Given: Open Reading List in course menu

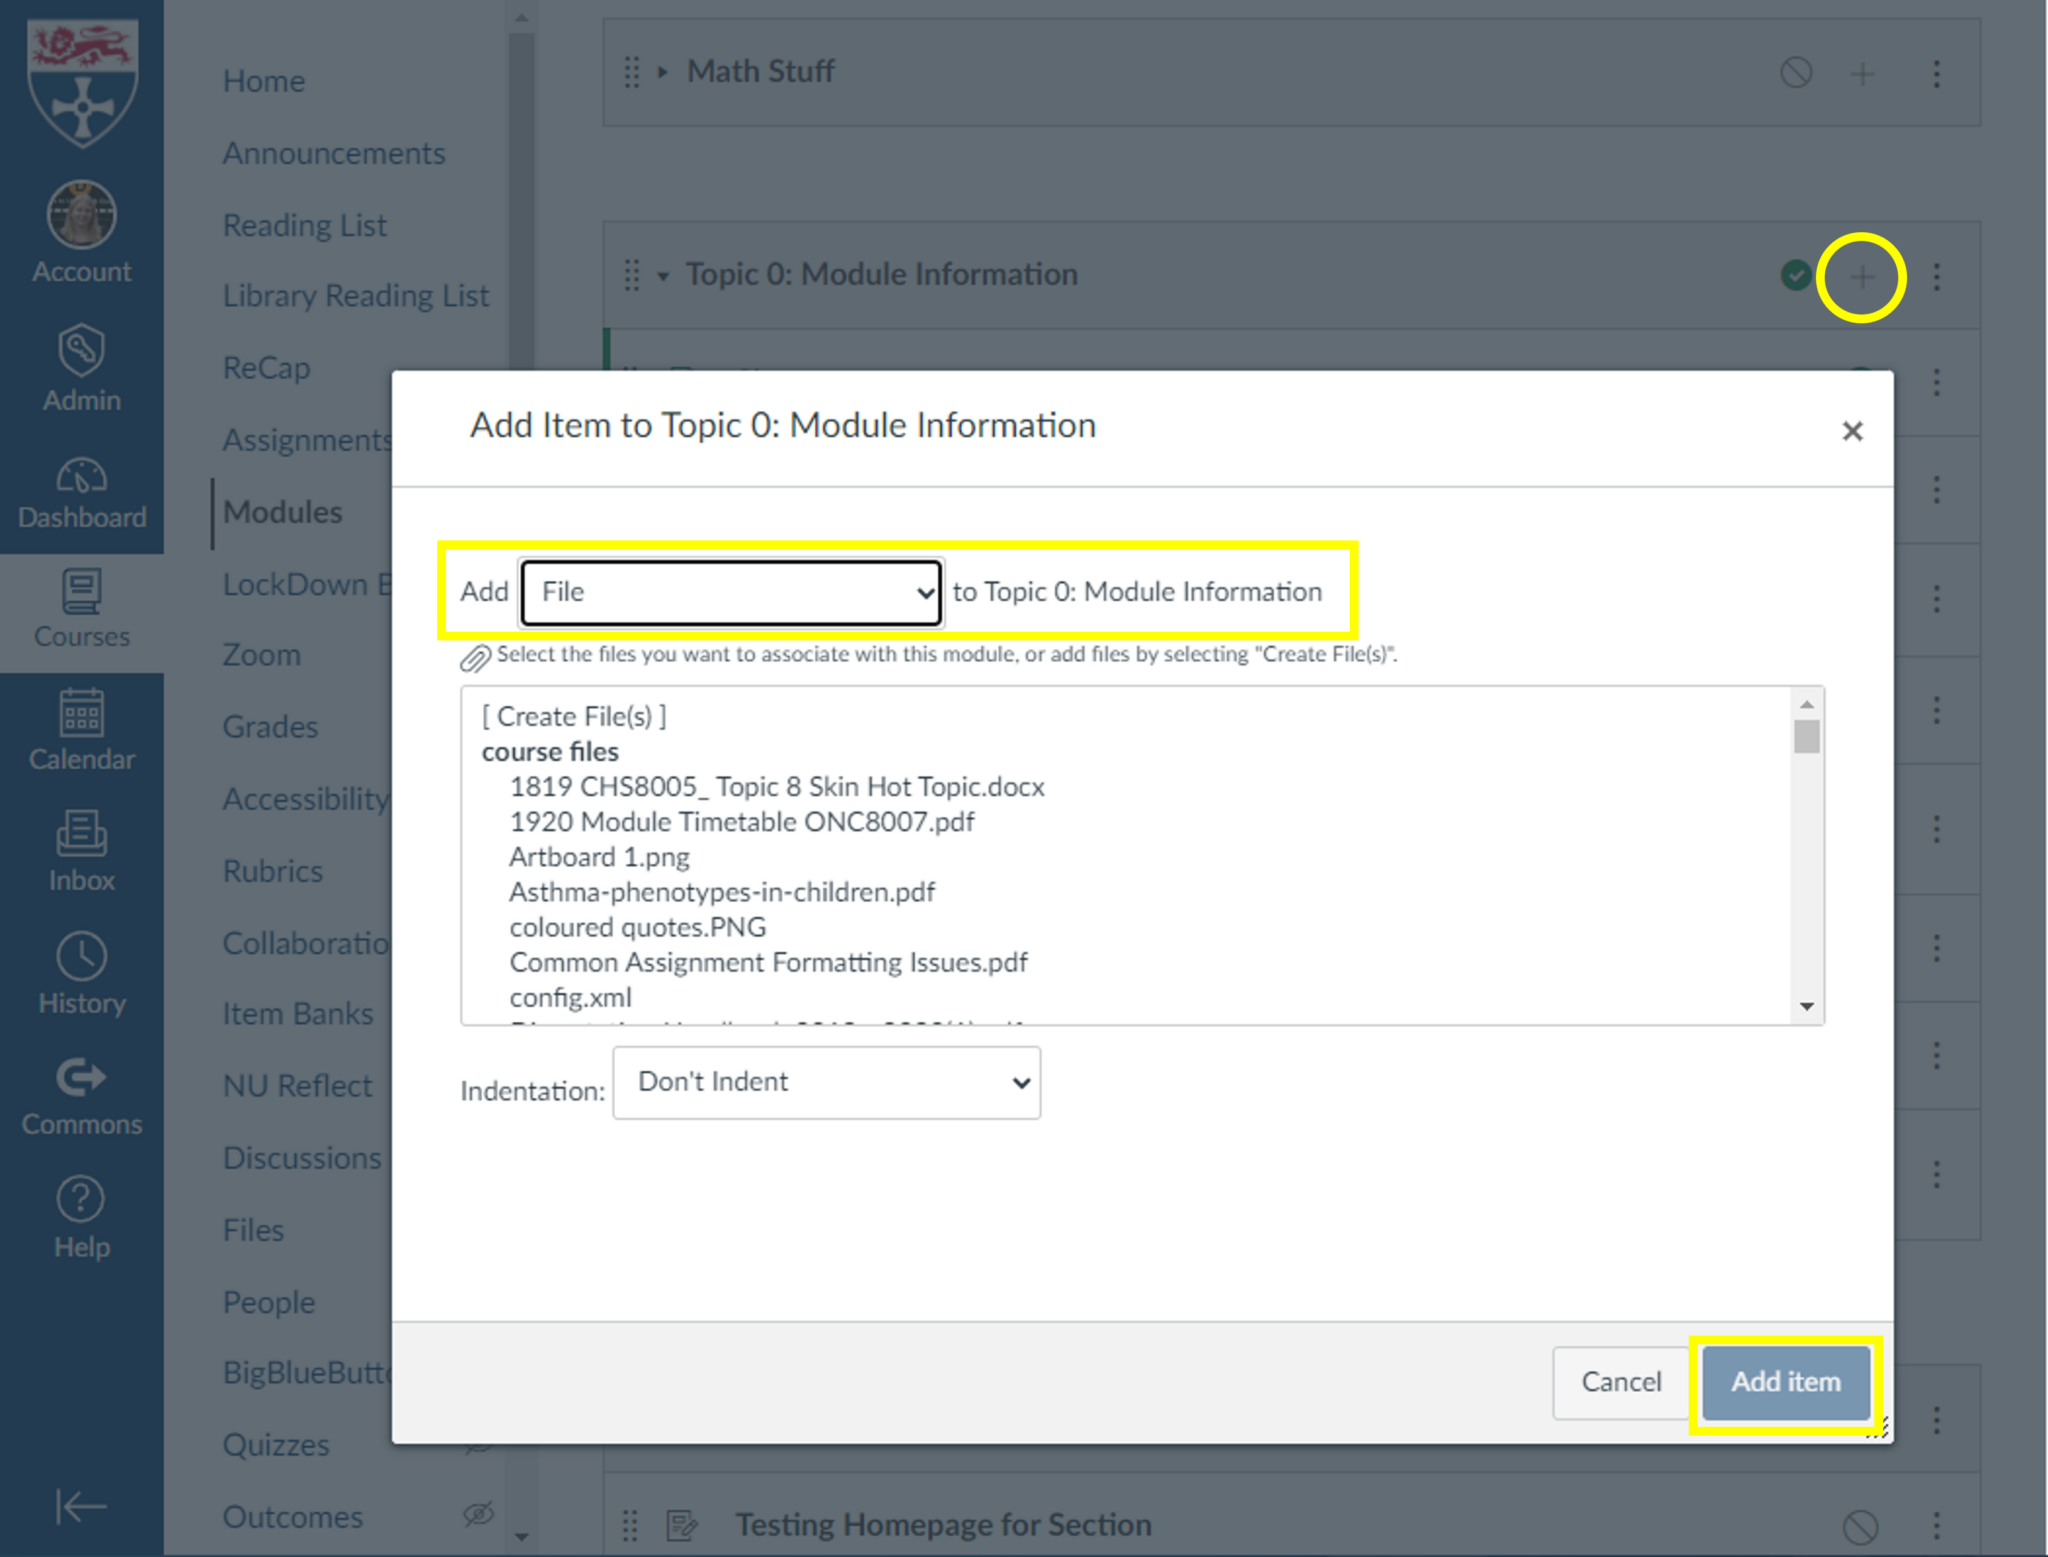Looking at the screenshot, I should point(304,225).
